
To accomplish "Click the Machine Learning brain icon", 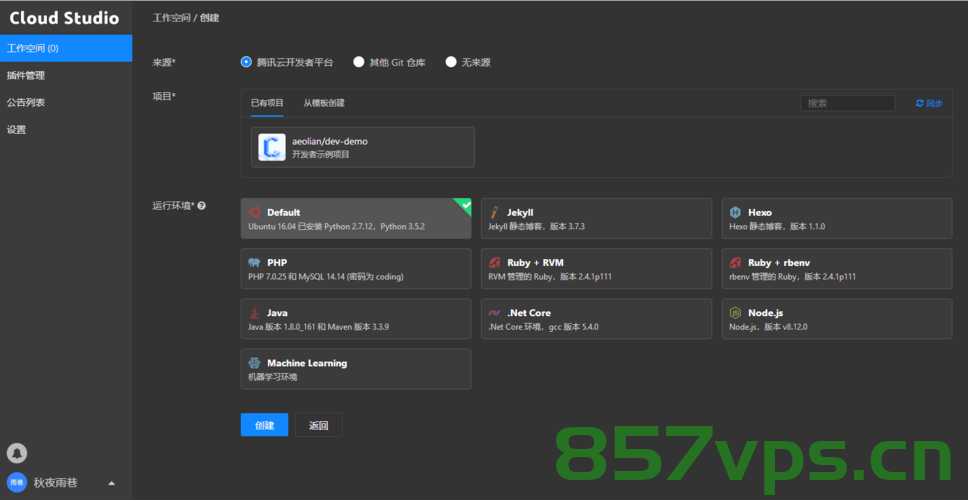I will (254, 363).
